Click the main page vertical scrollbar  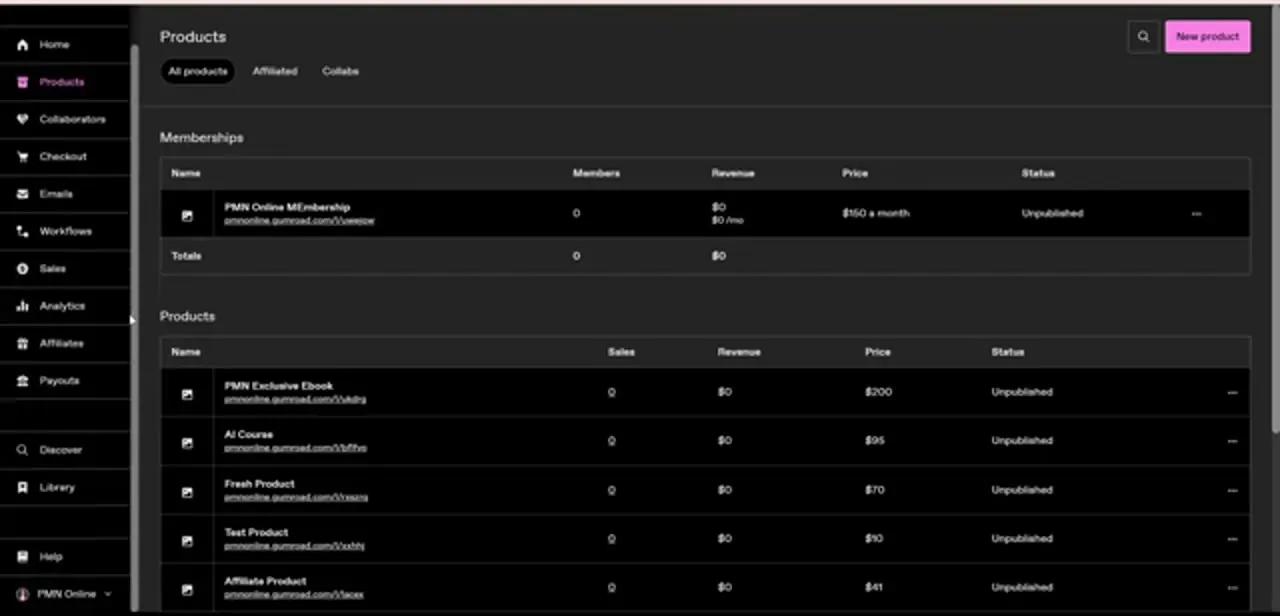tap(1275, 218)
